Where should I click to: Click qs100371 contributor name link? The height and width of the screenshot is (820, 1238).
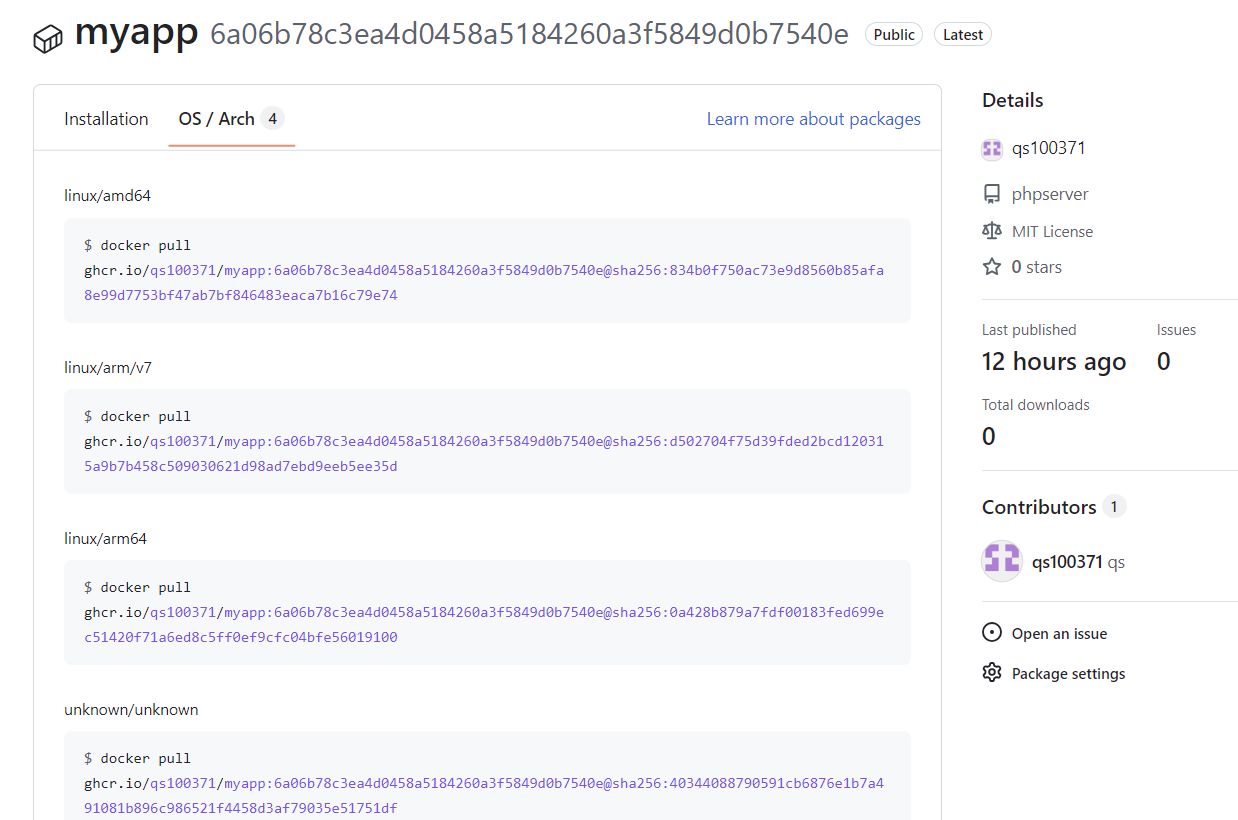(x=1067, y=562)
